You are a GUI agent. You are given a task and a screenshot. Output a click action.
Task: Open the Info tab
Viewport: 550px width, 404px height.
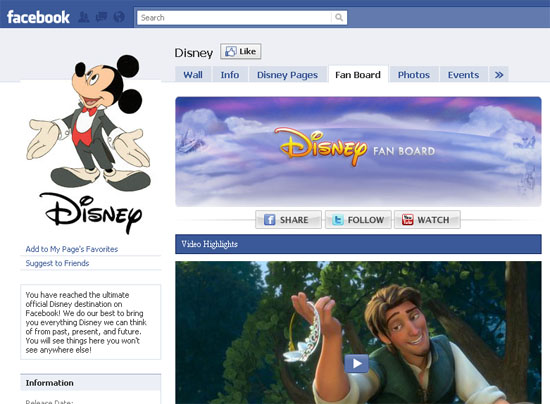click(x=230, y=75)
